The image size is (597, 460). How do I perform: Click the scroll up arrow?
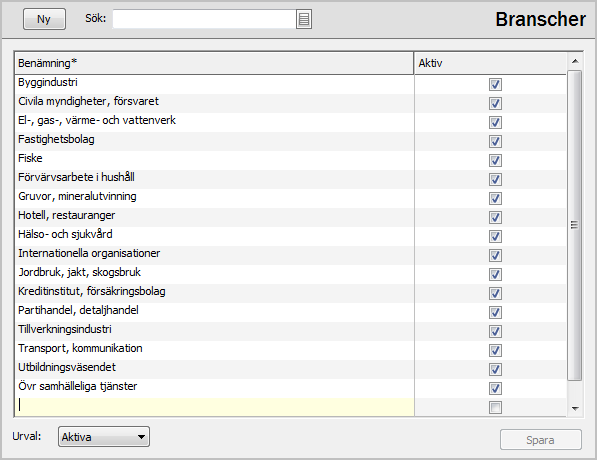click(x=575, y=62)
